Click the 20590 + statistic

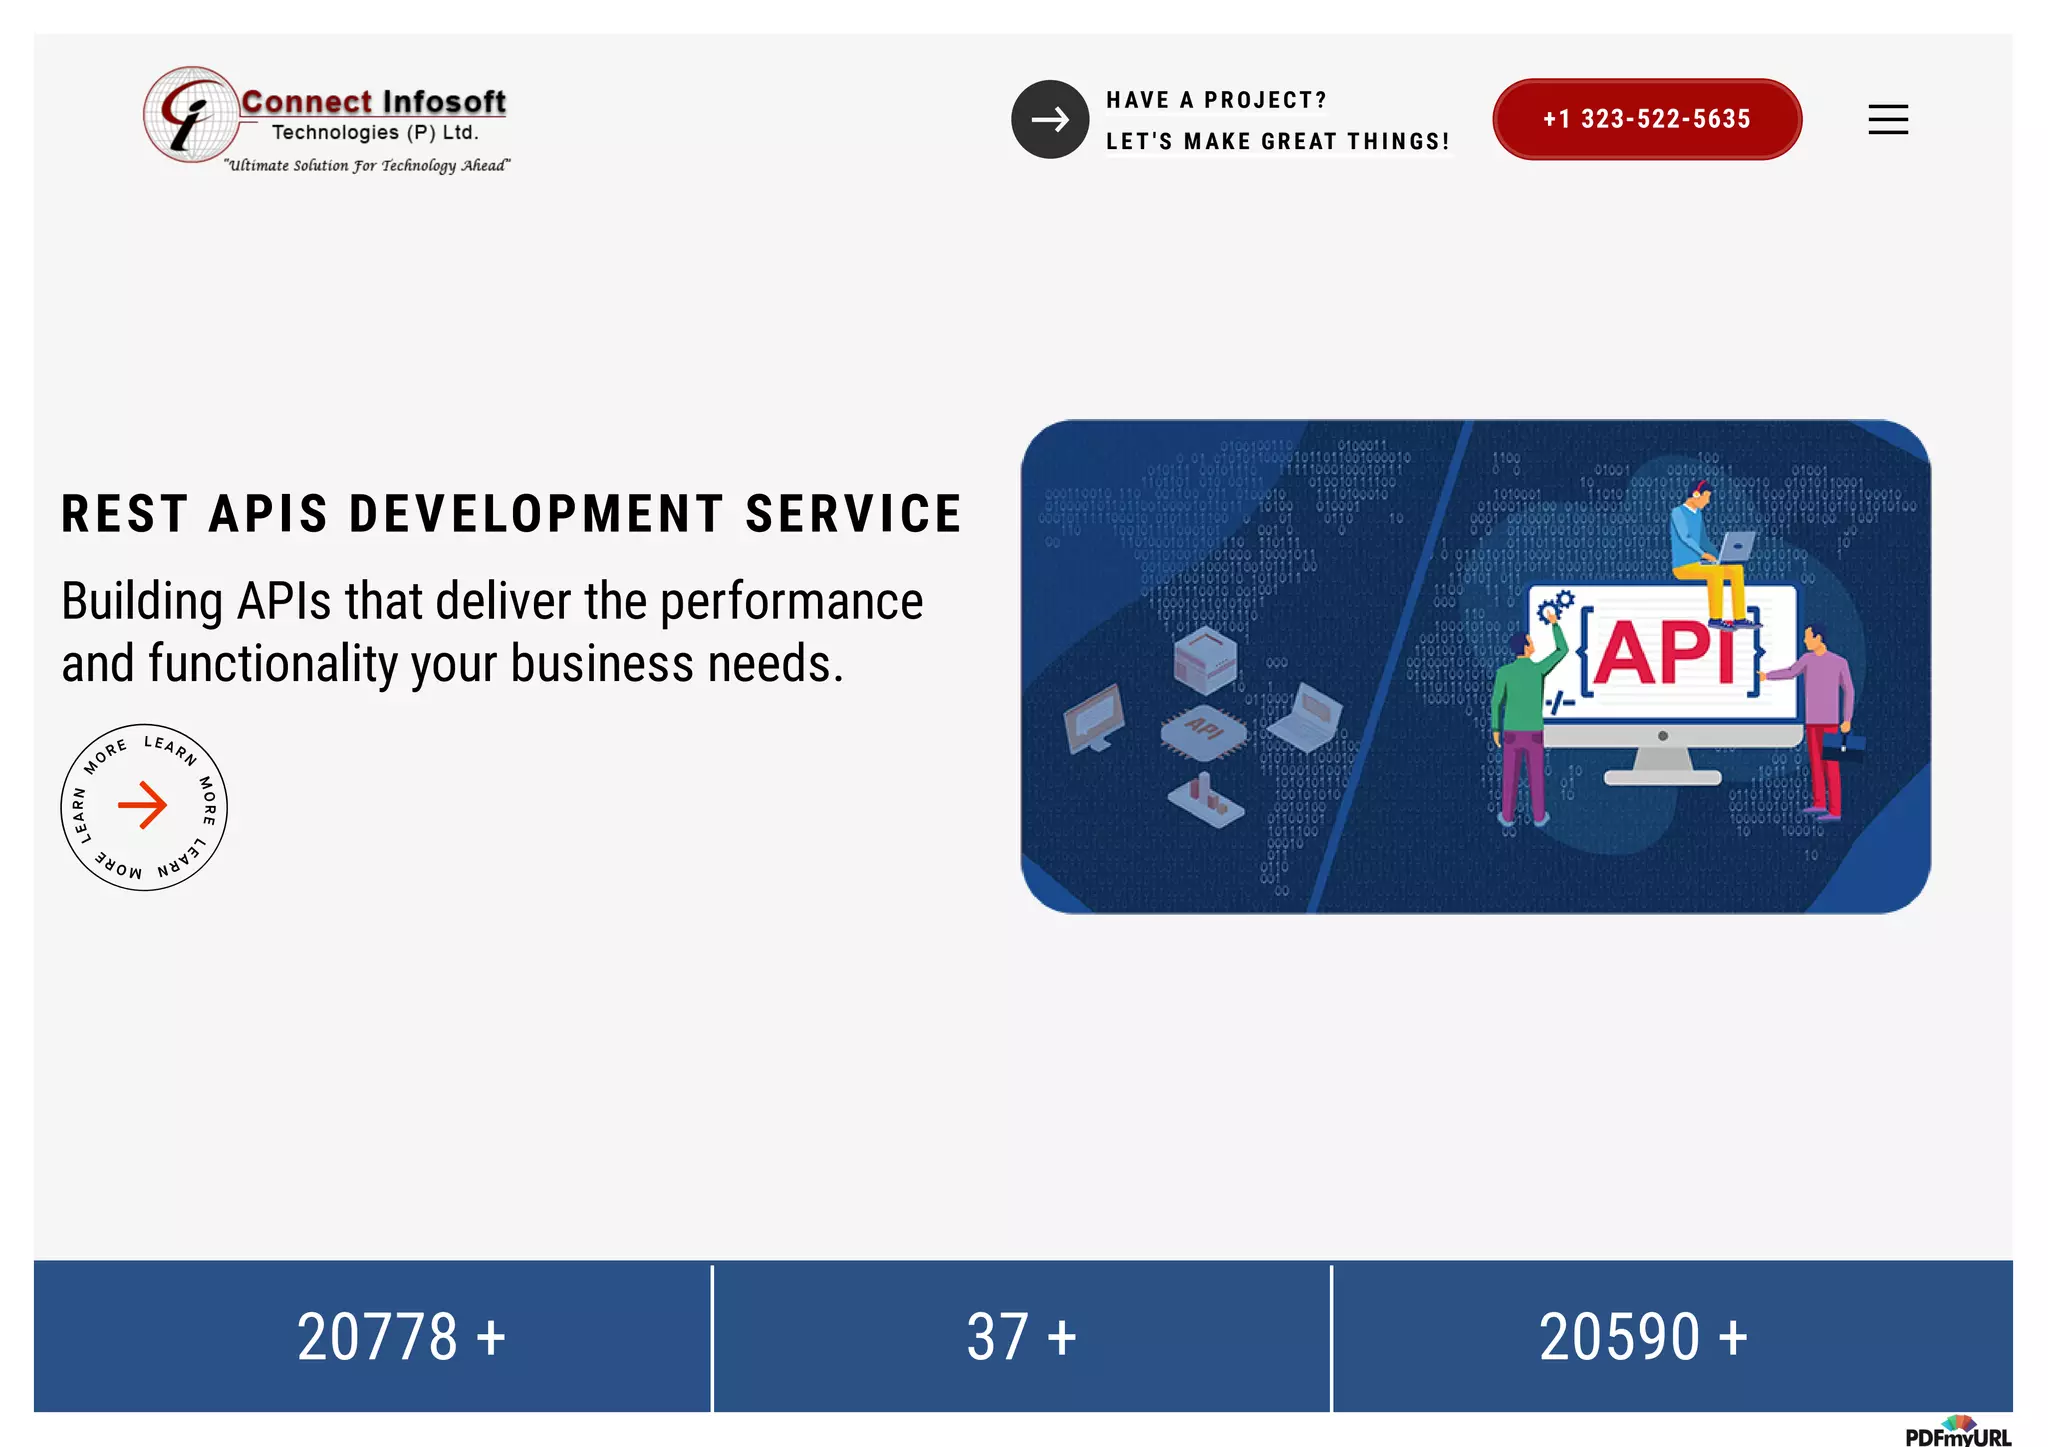[1643, 1337]
